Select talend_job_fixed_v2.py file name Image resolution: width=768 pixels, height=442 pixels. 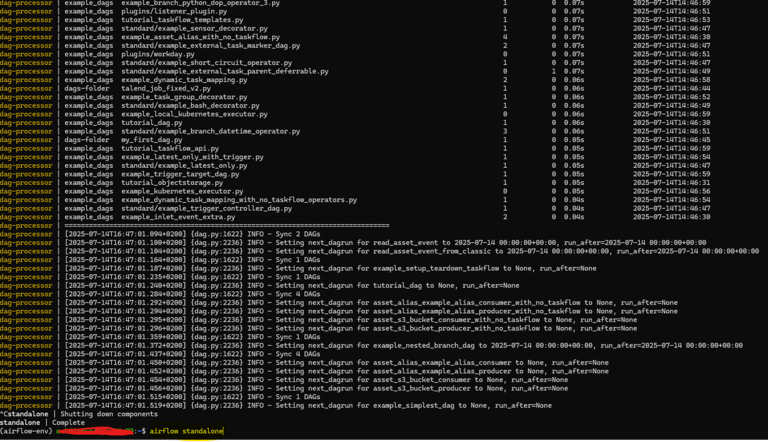[166, 89]
